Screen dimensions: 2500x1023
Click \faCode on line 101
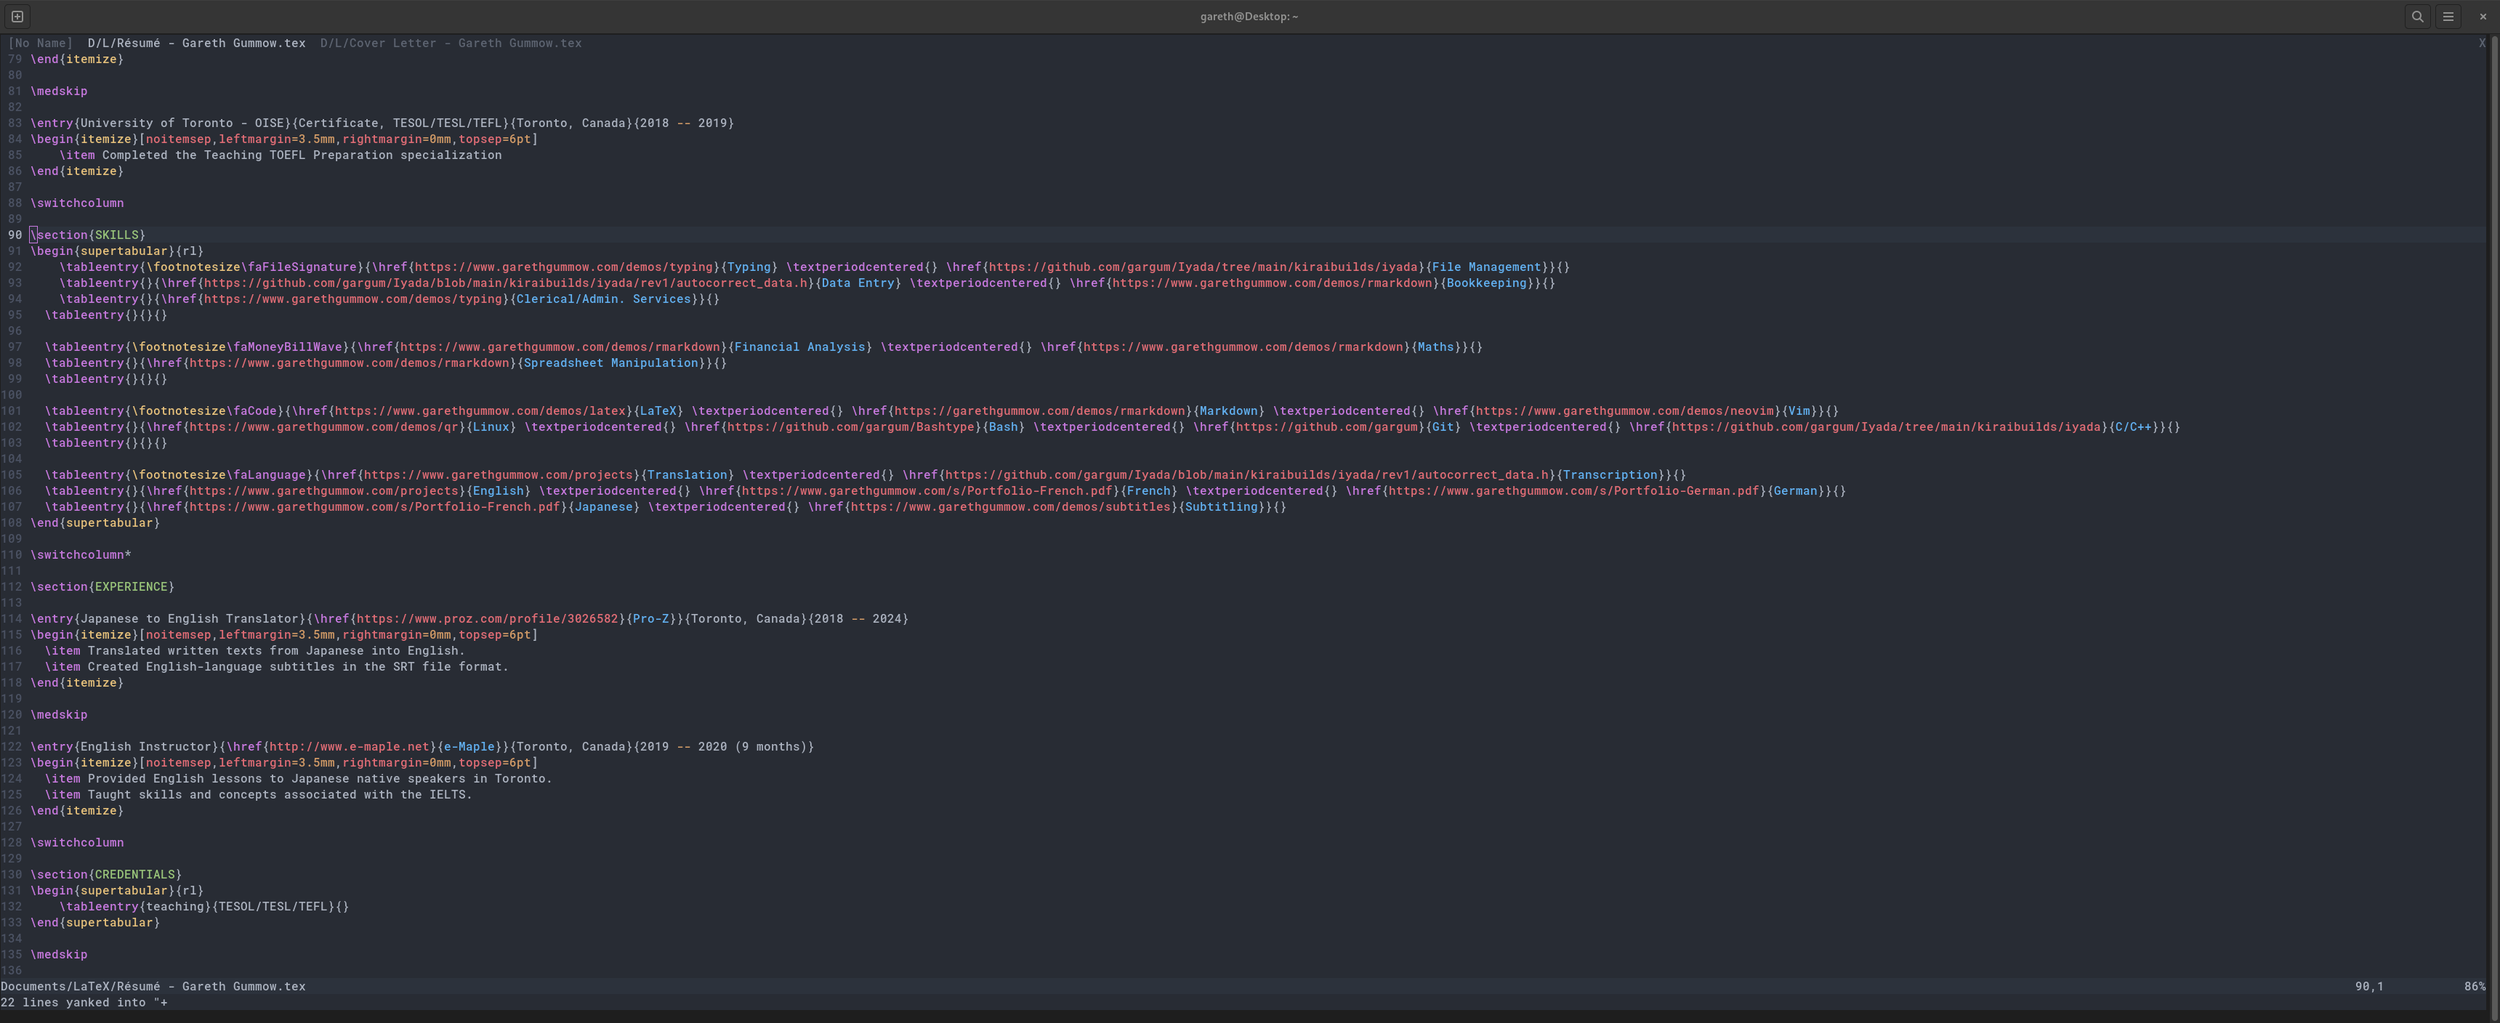(251, 411)
